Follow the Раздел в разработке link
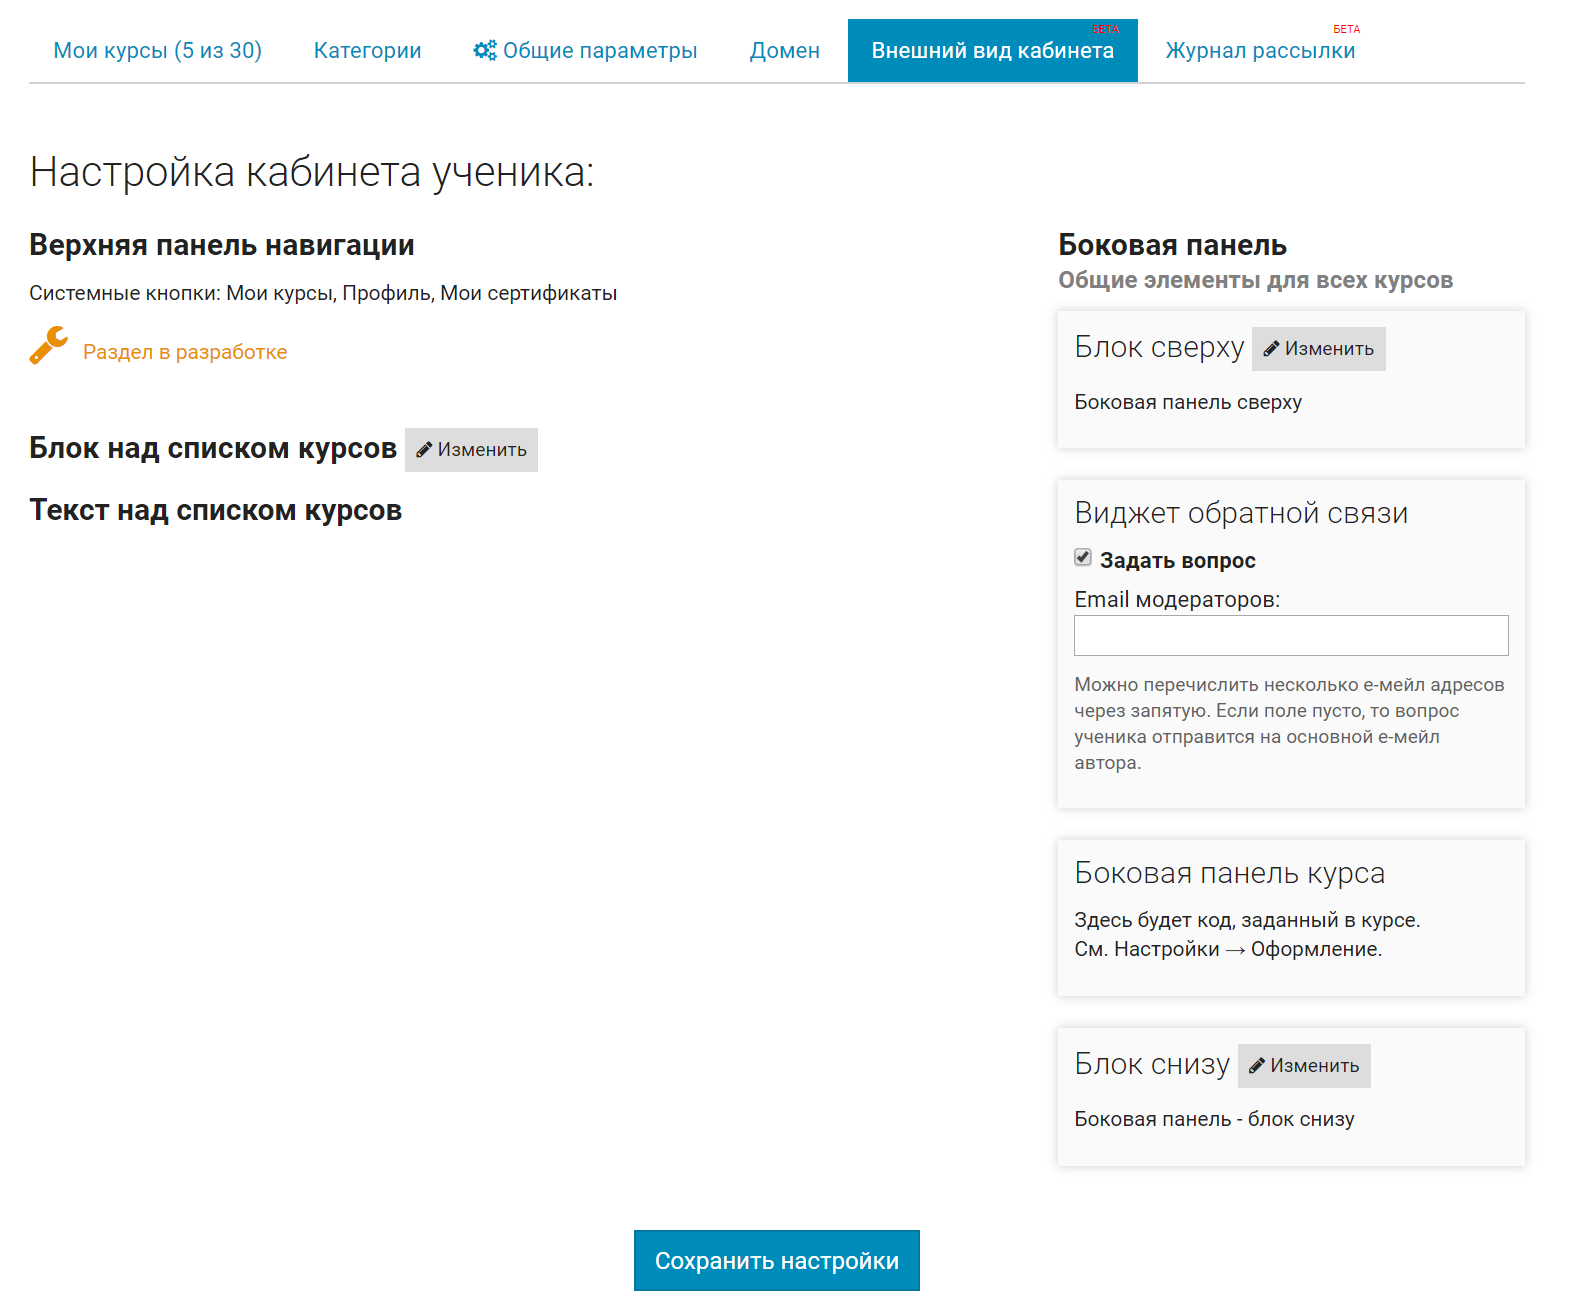This screenshot has width=1581, height=1295. coord(185,352)
